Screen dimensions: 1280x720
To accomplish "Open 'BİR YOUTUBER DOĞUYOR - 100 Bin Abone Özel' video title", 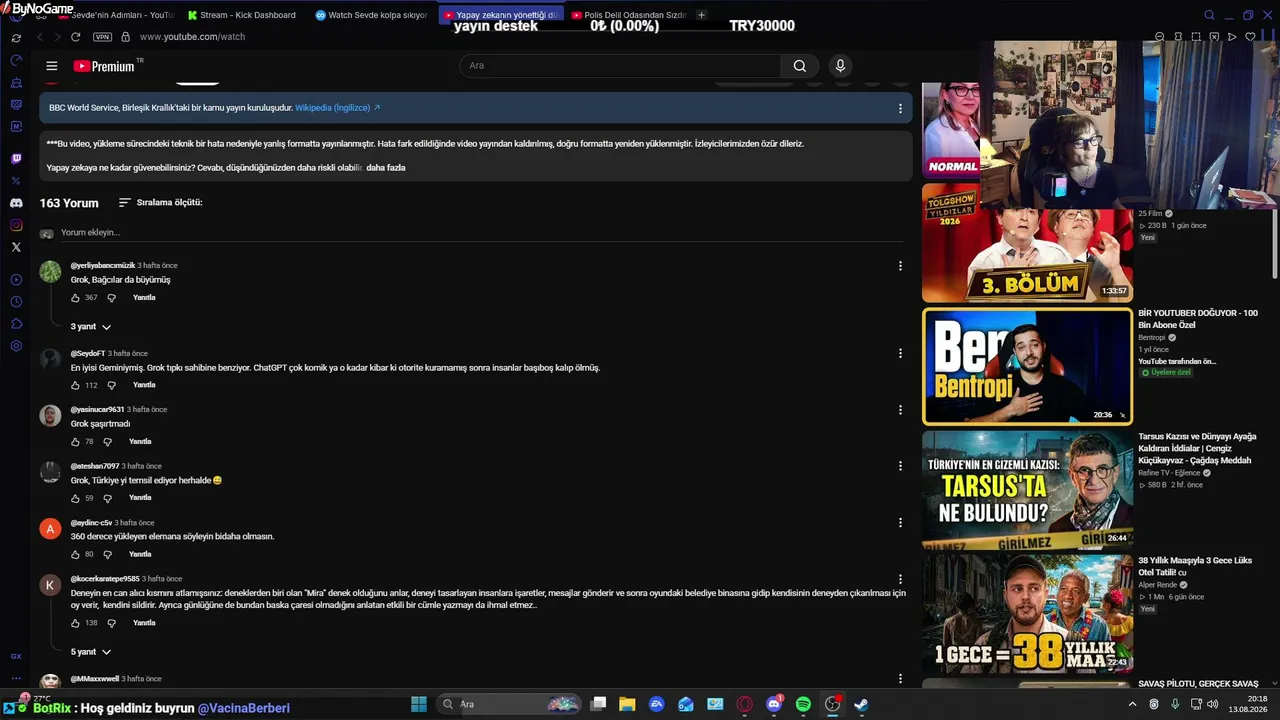I will (1198, 319).
